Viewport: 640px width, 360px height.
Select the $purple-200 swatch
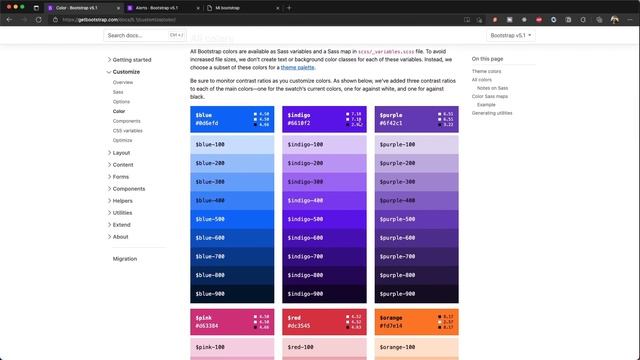tap(417, 163)
